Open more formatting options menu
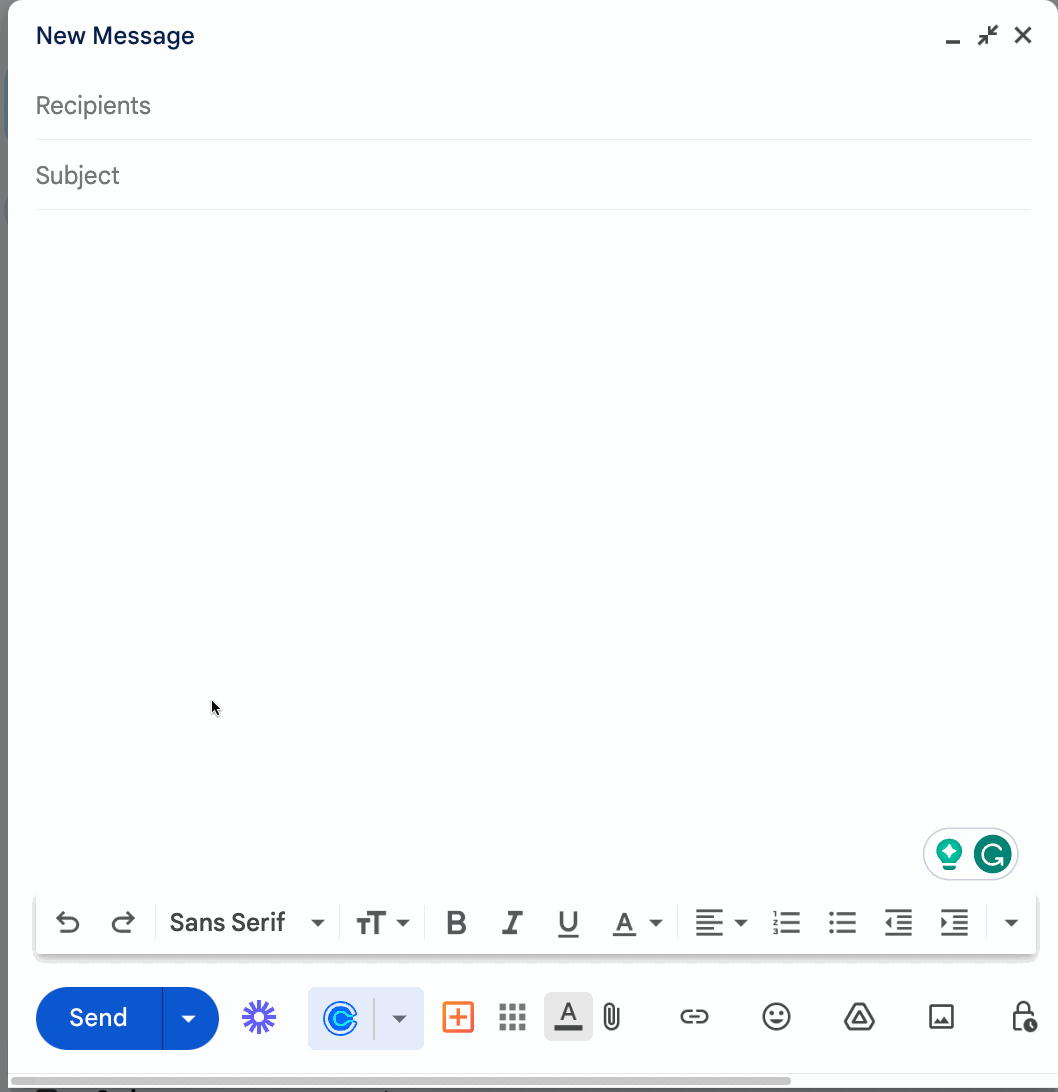 (x=1011, y=922)
